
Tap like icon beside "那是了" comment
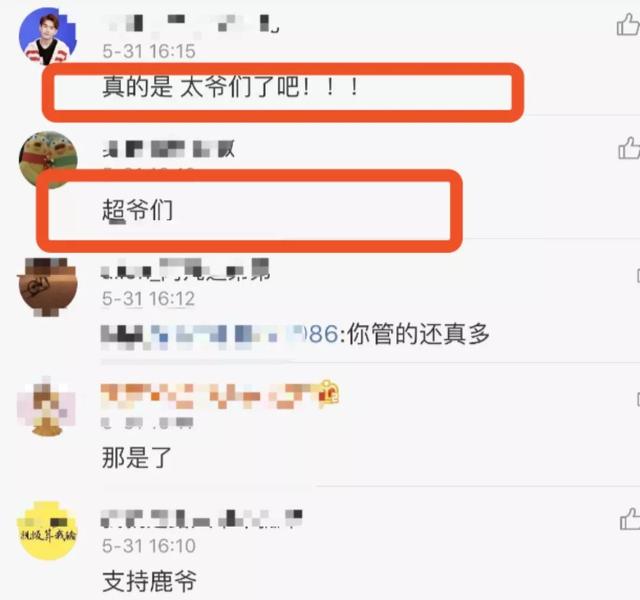point(638,399)
